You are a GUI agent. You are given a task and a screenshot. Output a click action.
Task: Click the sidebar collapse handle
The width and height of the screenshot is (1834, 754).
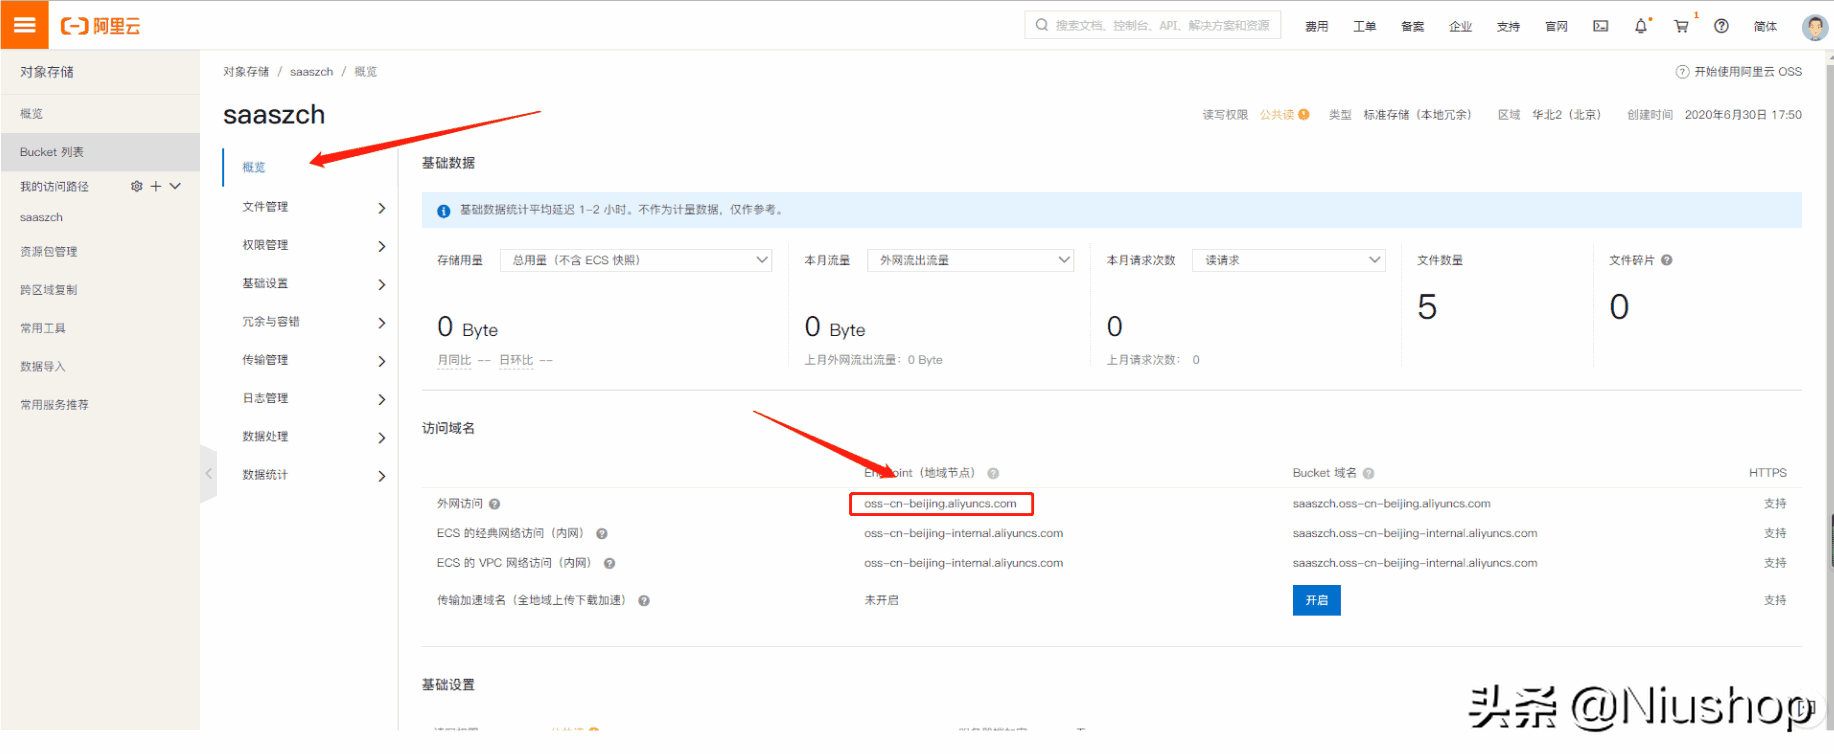click(x=208, y=474)
